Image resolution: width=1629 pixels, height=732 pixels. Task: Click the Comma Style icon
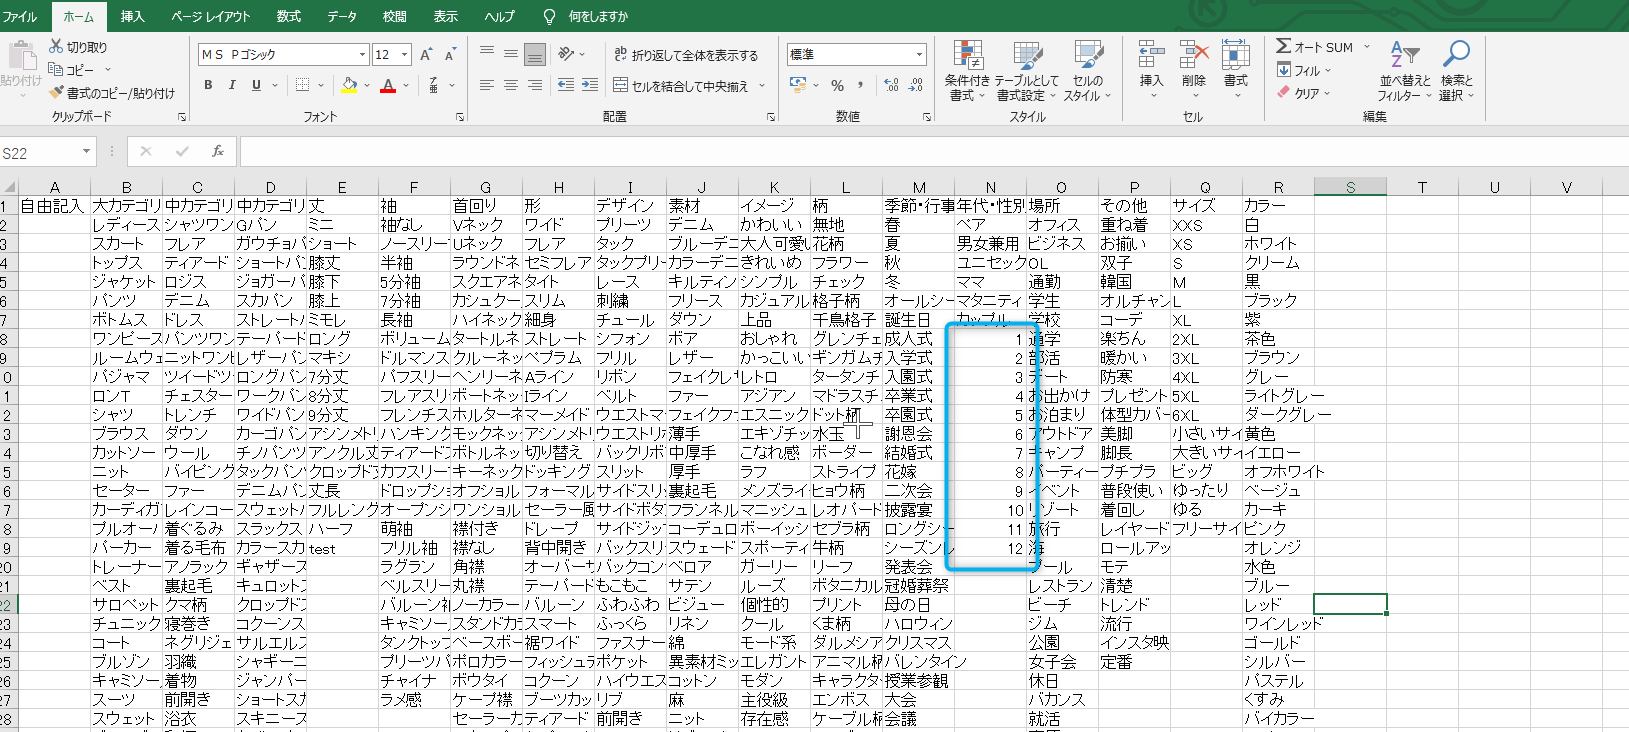pos(861,86)
